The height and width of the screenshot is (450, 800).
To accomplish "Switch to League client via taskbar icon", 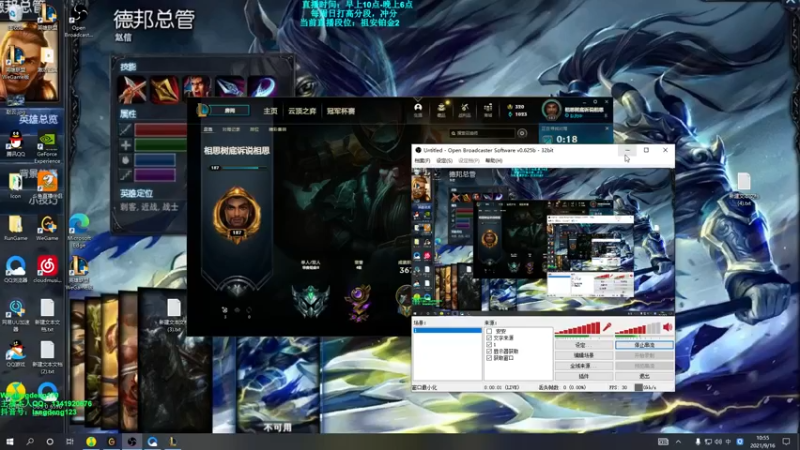I will pos(173,441).
